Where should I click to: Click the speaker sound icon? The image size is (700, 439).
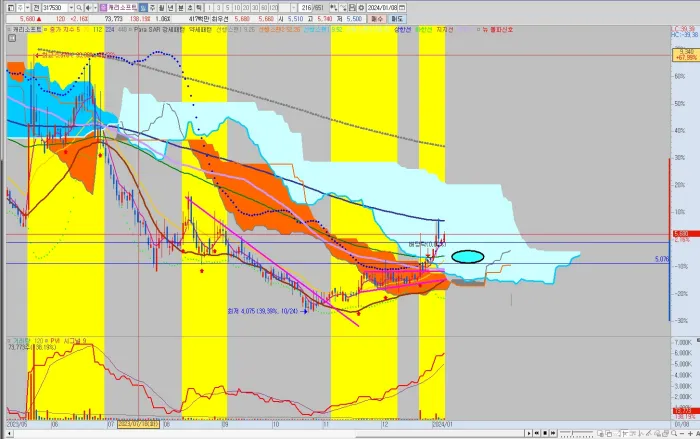(x=88, y=8)
